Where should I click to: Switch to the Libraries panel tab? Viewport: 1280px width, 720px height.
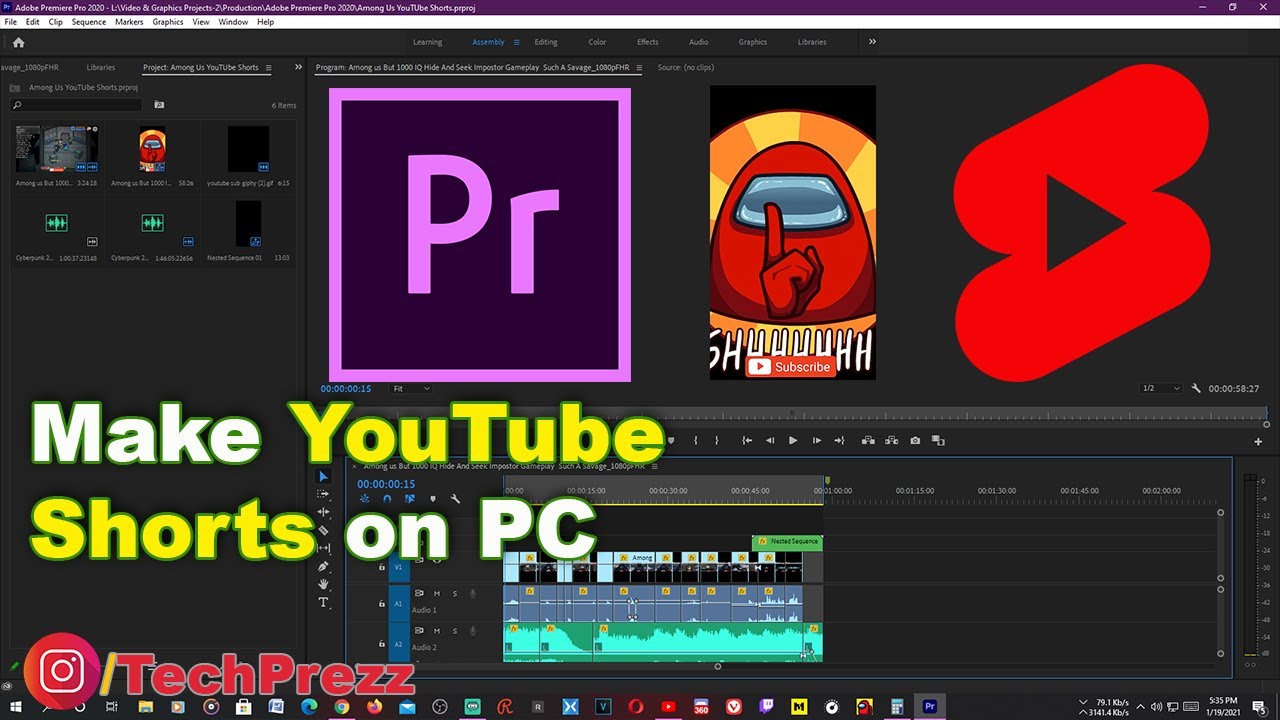pos(101,68)
